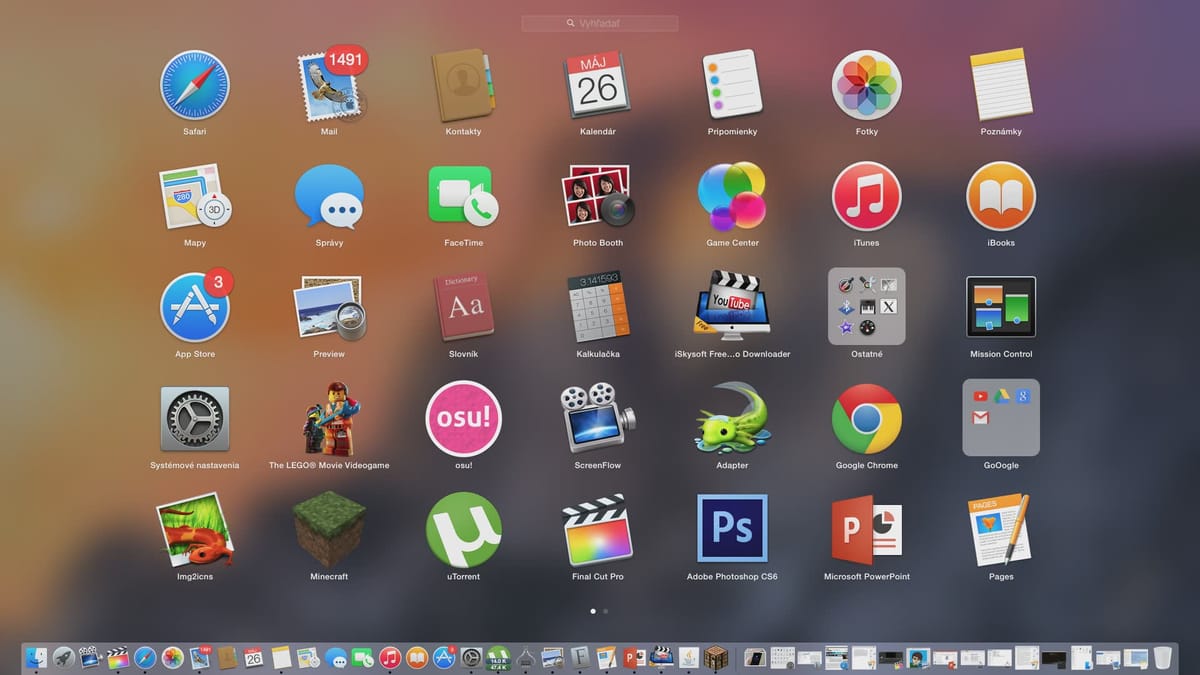Click the Vyhľadať search field

click(600, 23)
